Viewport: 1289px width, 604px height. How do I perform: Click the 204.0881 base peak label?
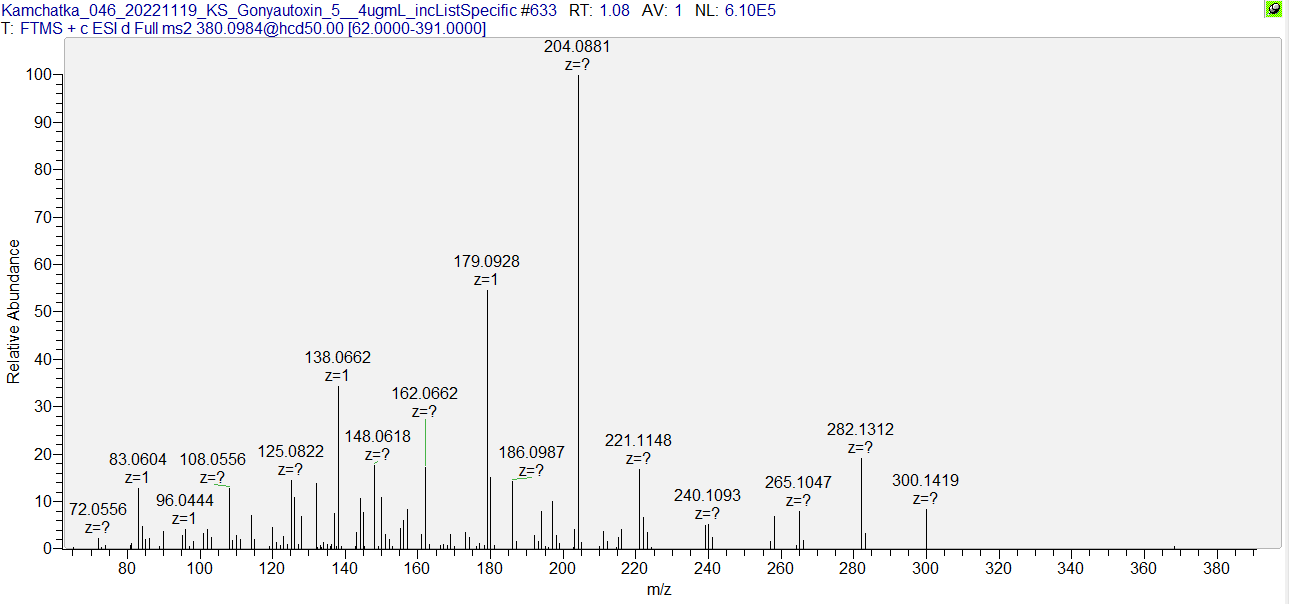pyautogui.click(x=577, y=46)
